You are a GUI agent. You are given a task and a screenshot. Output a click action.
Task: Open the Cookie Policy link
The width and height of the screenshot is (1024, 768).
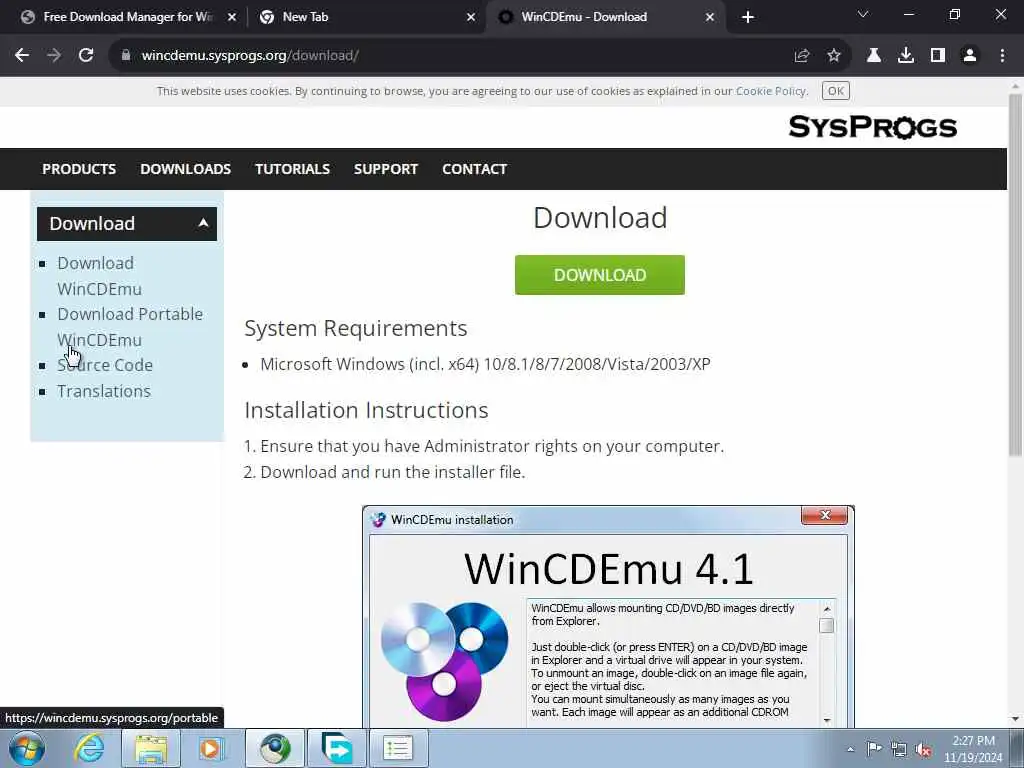coord(771,91)
